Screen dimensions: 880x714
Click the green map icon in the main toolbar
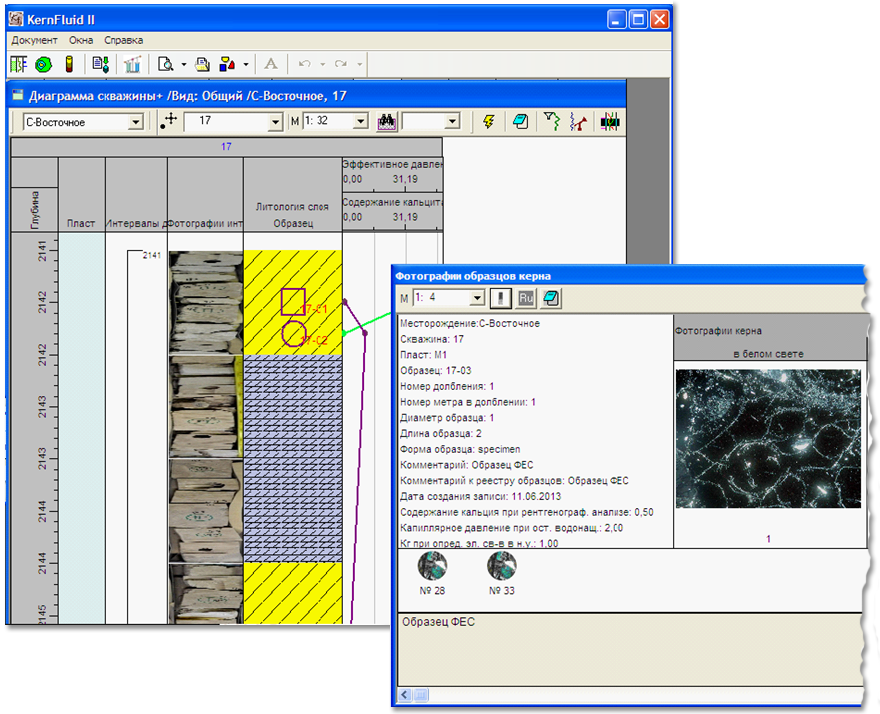pos(43,65)
